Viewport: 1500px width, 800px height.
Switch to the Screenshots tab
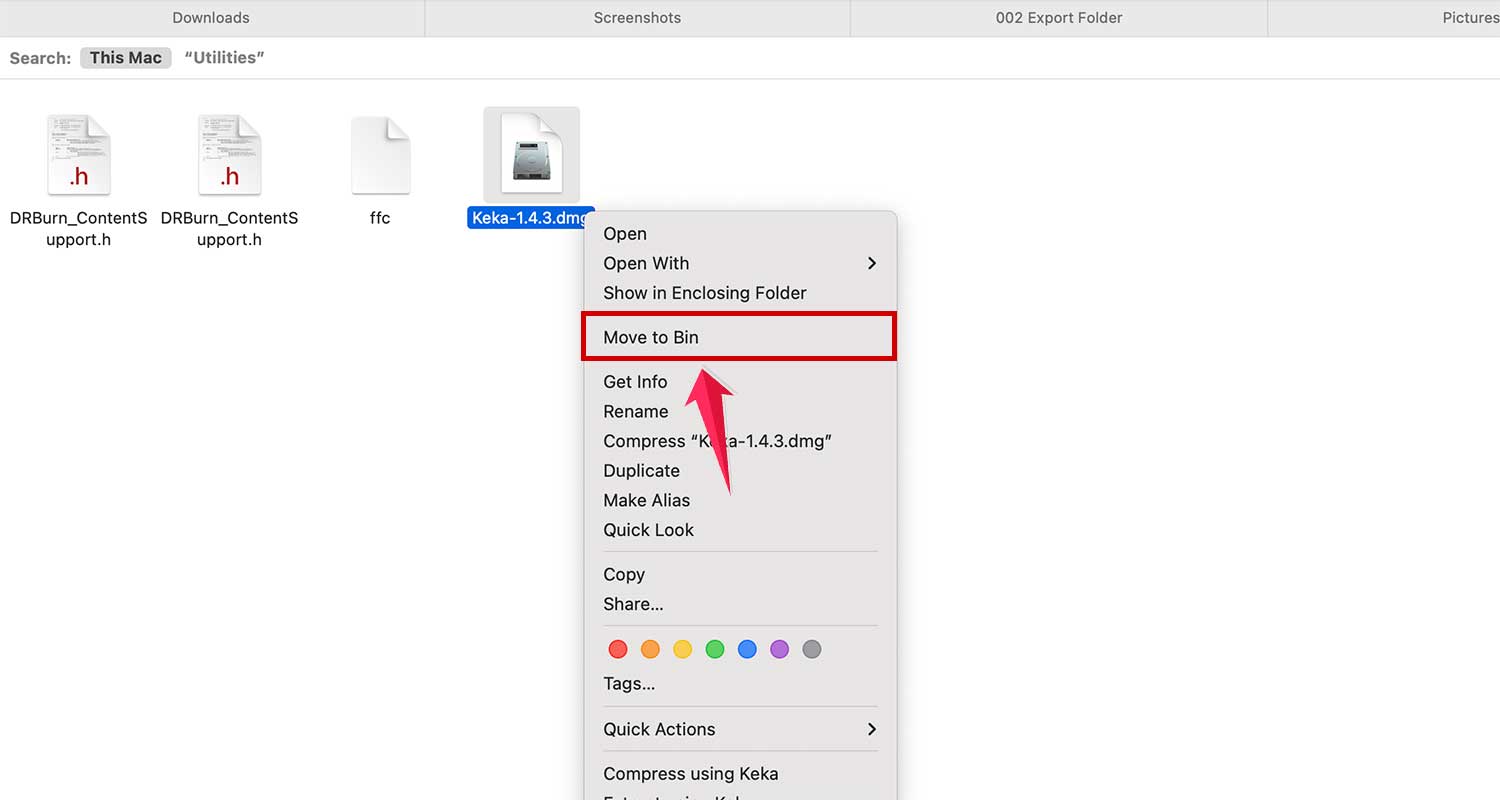pos(637,17)
